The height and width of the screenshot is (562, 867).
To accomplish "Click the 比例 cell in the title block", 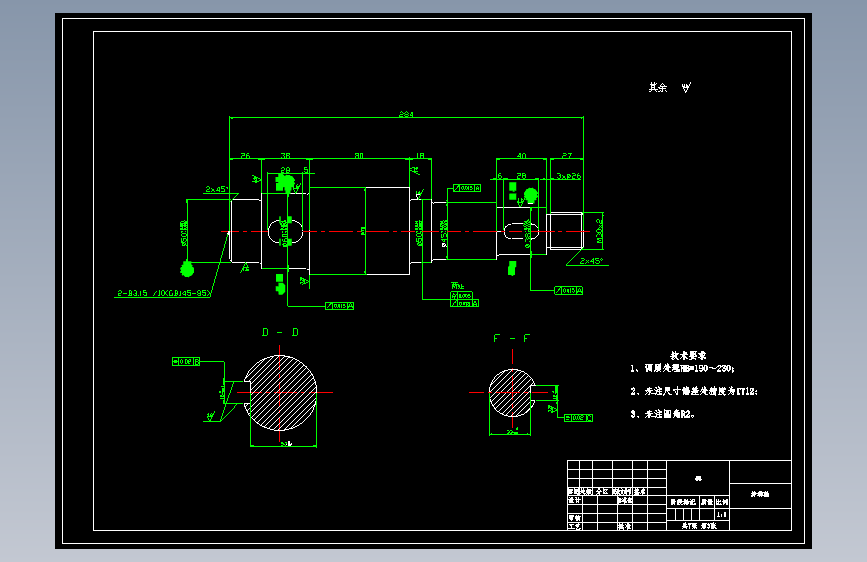I will [x=722, y=502].
